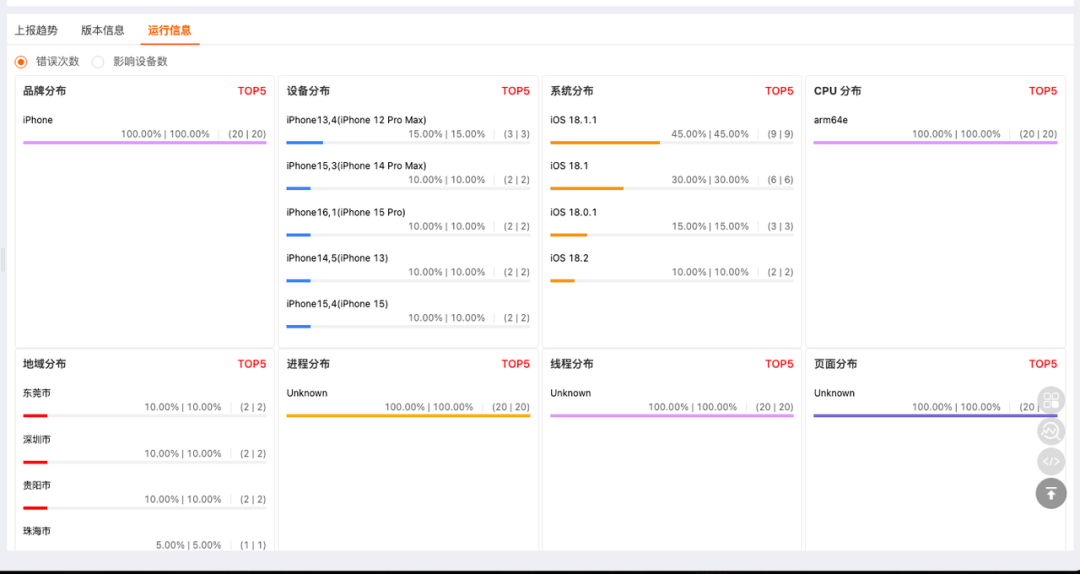Image resolution: width=1080 pixels, height=574 pixels.
Task: Select Unknown in the 页面分布 card
Action: coord(834,393)
